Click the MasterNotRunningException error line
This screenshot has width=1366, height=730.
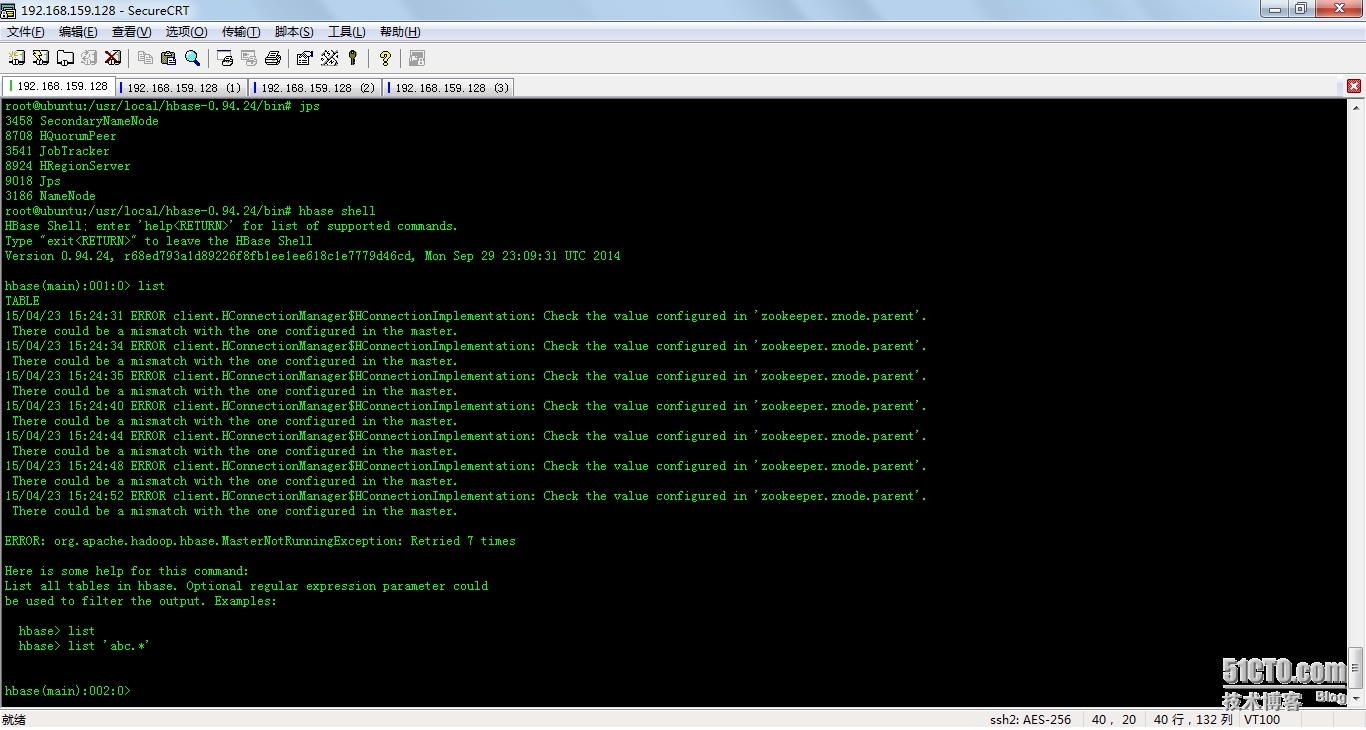[x=260, y=541]
